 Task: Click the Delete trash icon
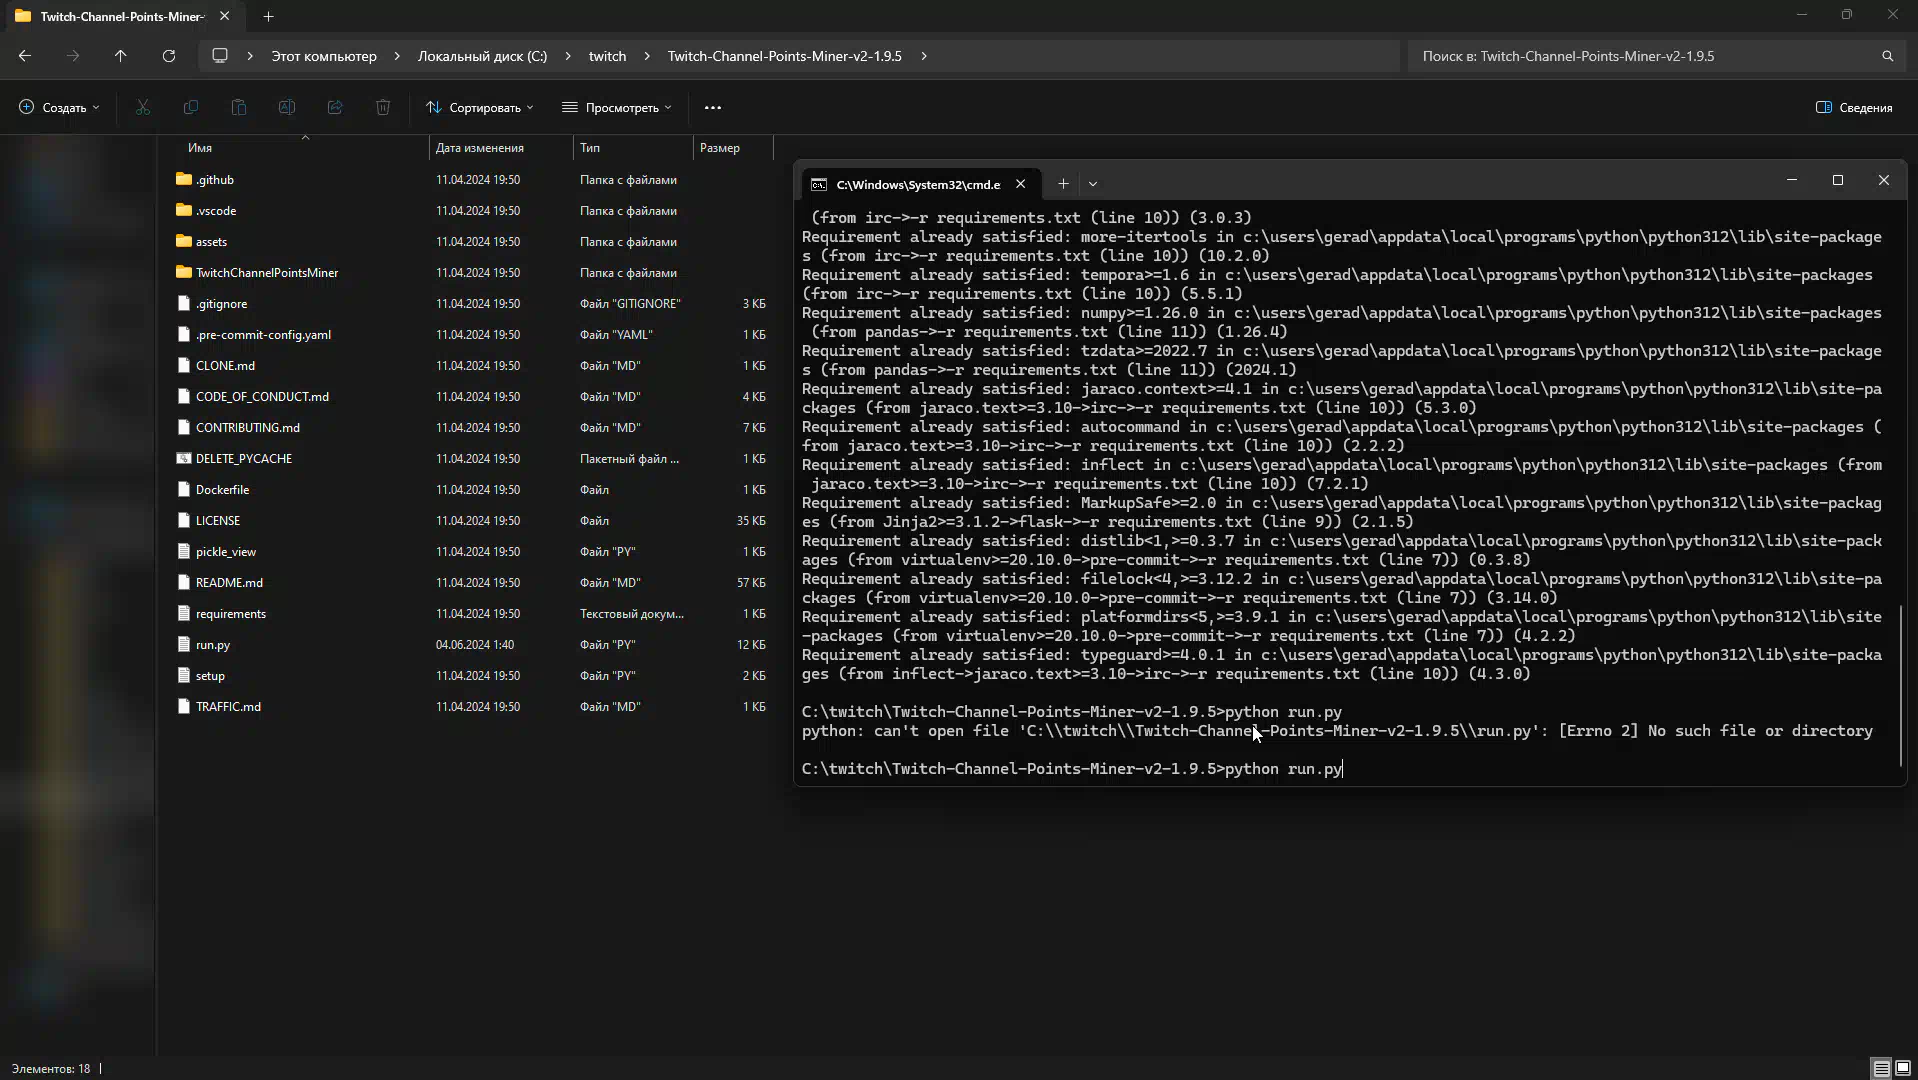point(383,107)
